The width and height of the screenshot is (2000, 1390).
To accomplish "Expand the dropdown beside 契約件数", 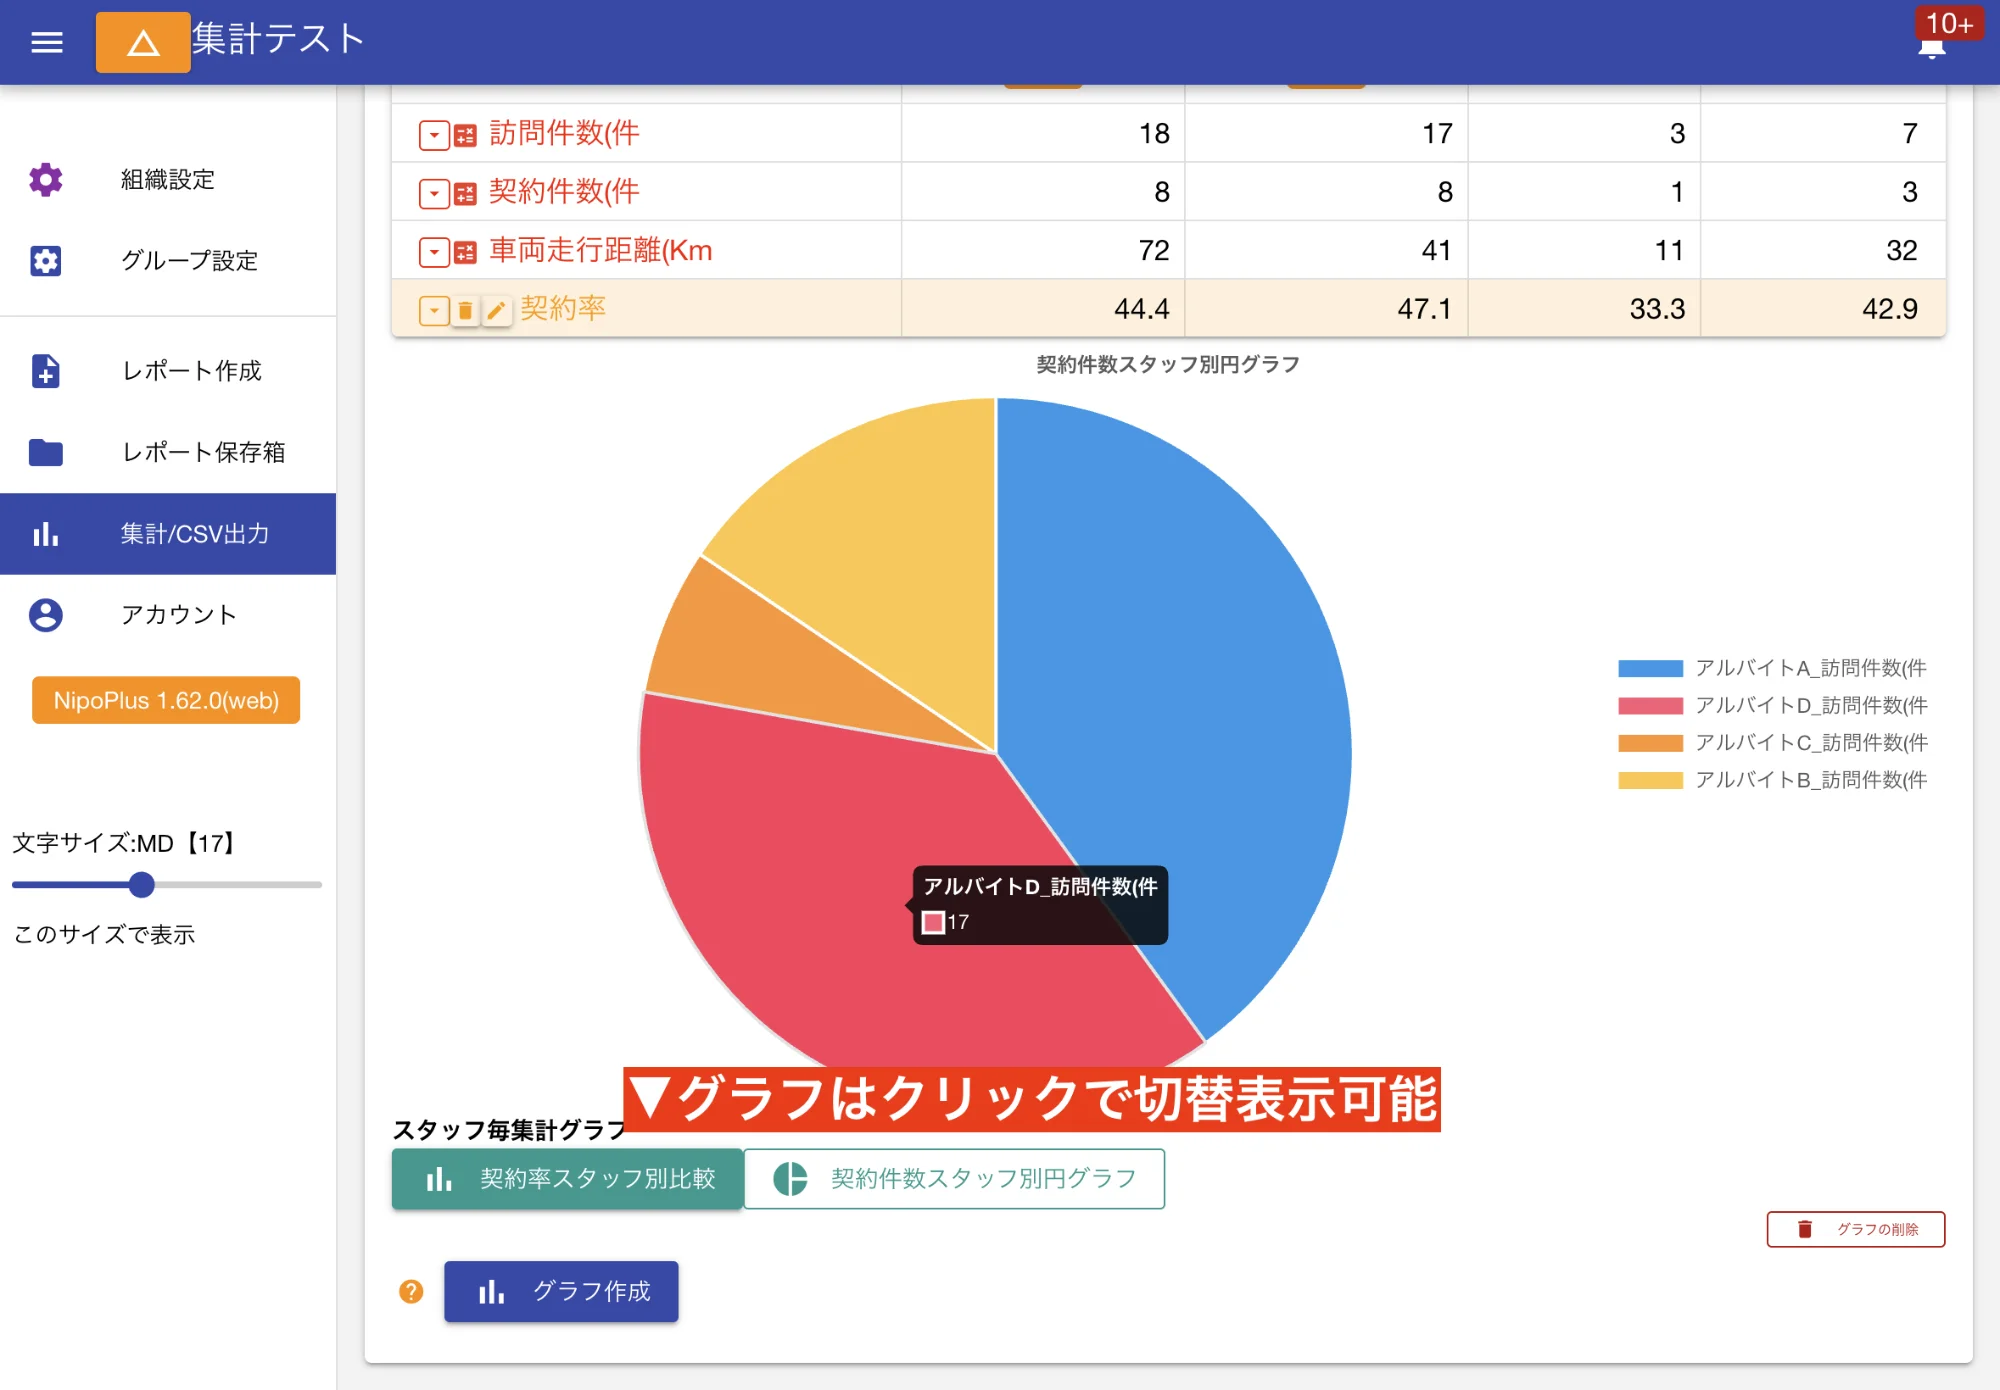I will coord(434,193).
